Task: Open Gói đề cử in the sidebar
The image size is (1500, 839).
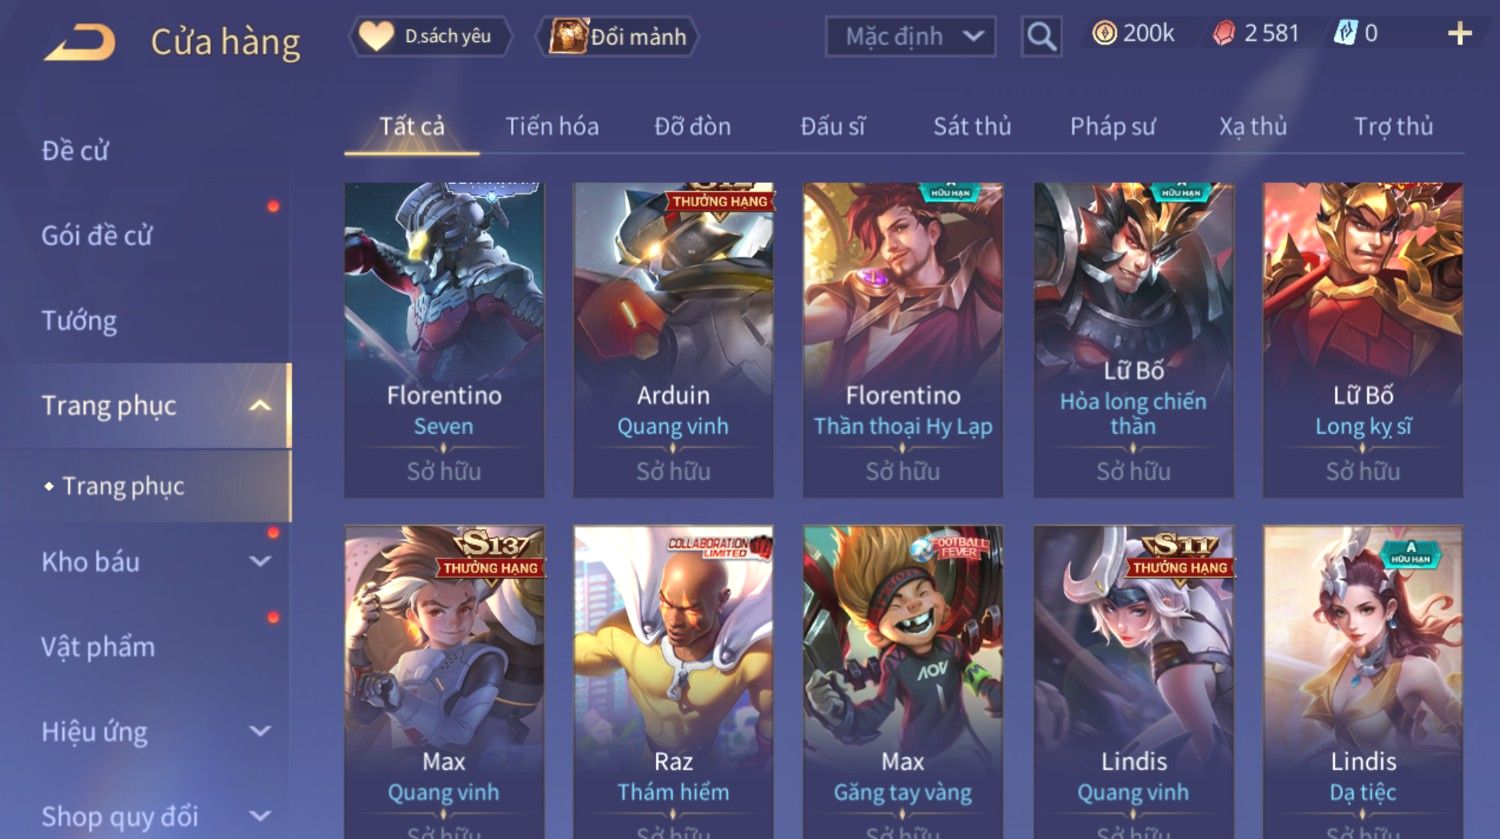Action: [x=97, y=236]
